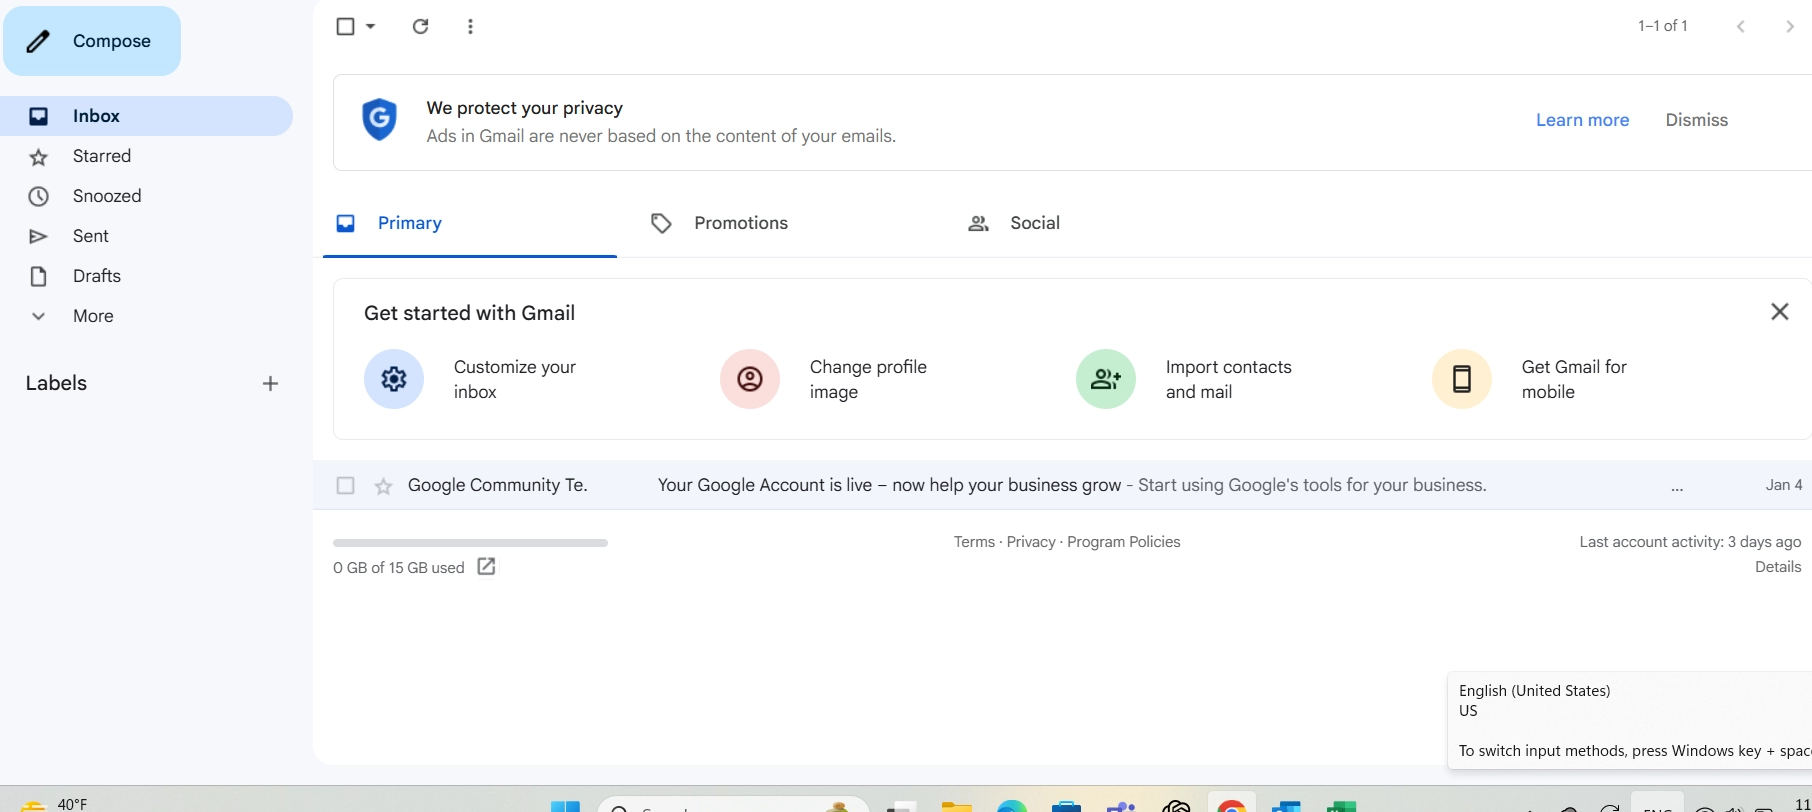The image size is (1812, 812).
Task: Click the '1–1 of 1' message count
Action: (1662, 26)
